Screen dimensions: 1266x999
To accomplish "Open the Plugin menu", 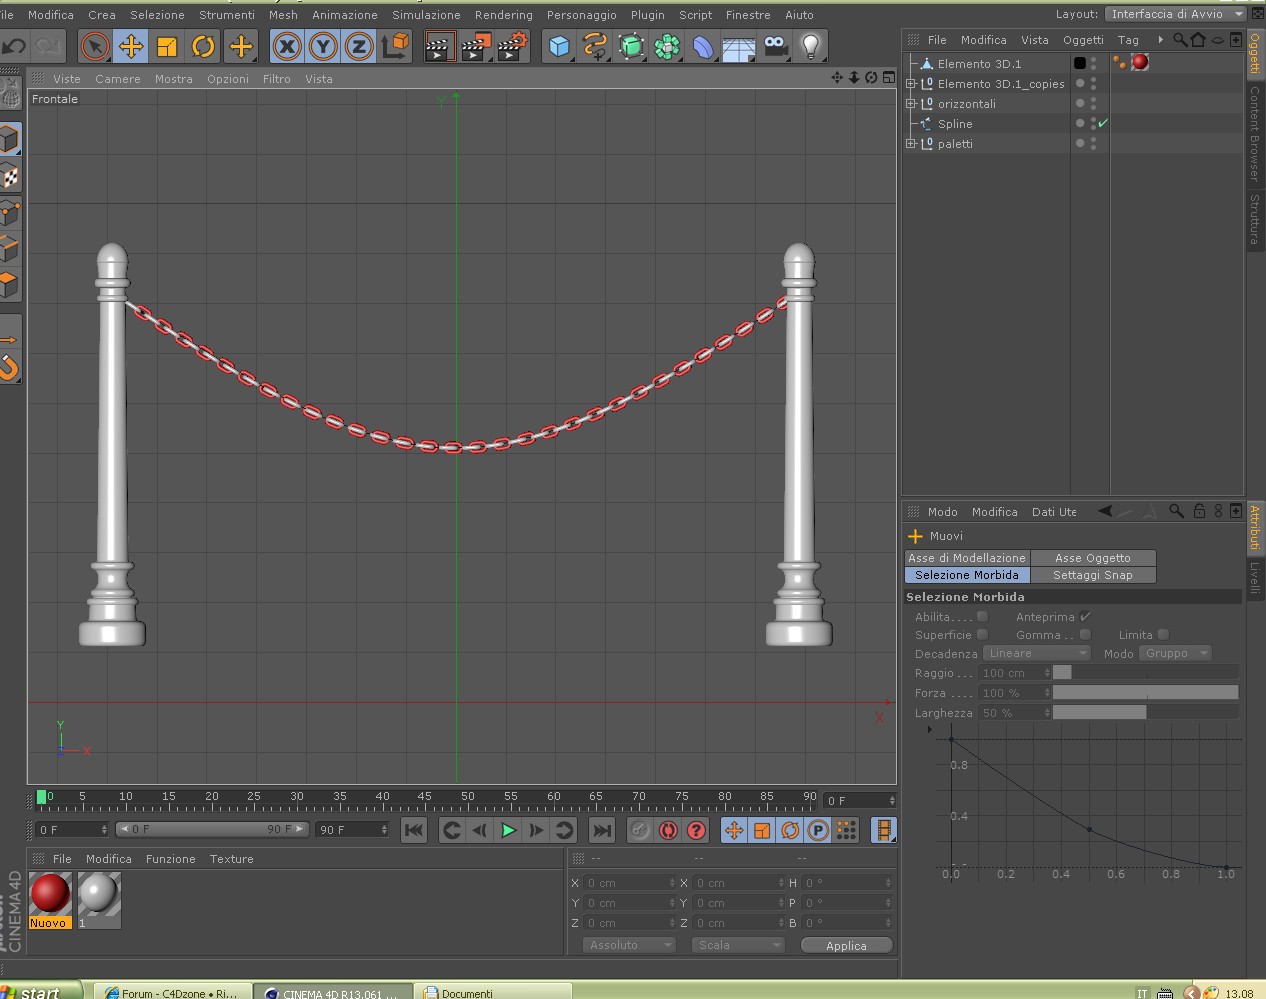I will click(648, 15).
